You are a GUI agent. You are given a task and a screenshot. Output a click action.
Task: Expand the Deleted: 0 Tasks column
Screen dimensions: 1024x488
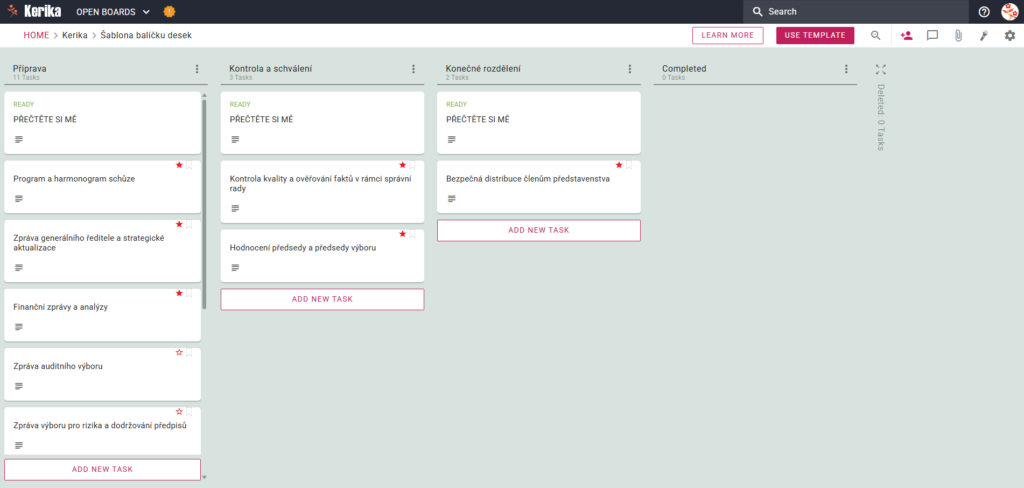pyautogui.click(x=880, y=118)
